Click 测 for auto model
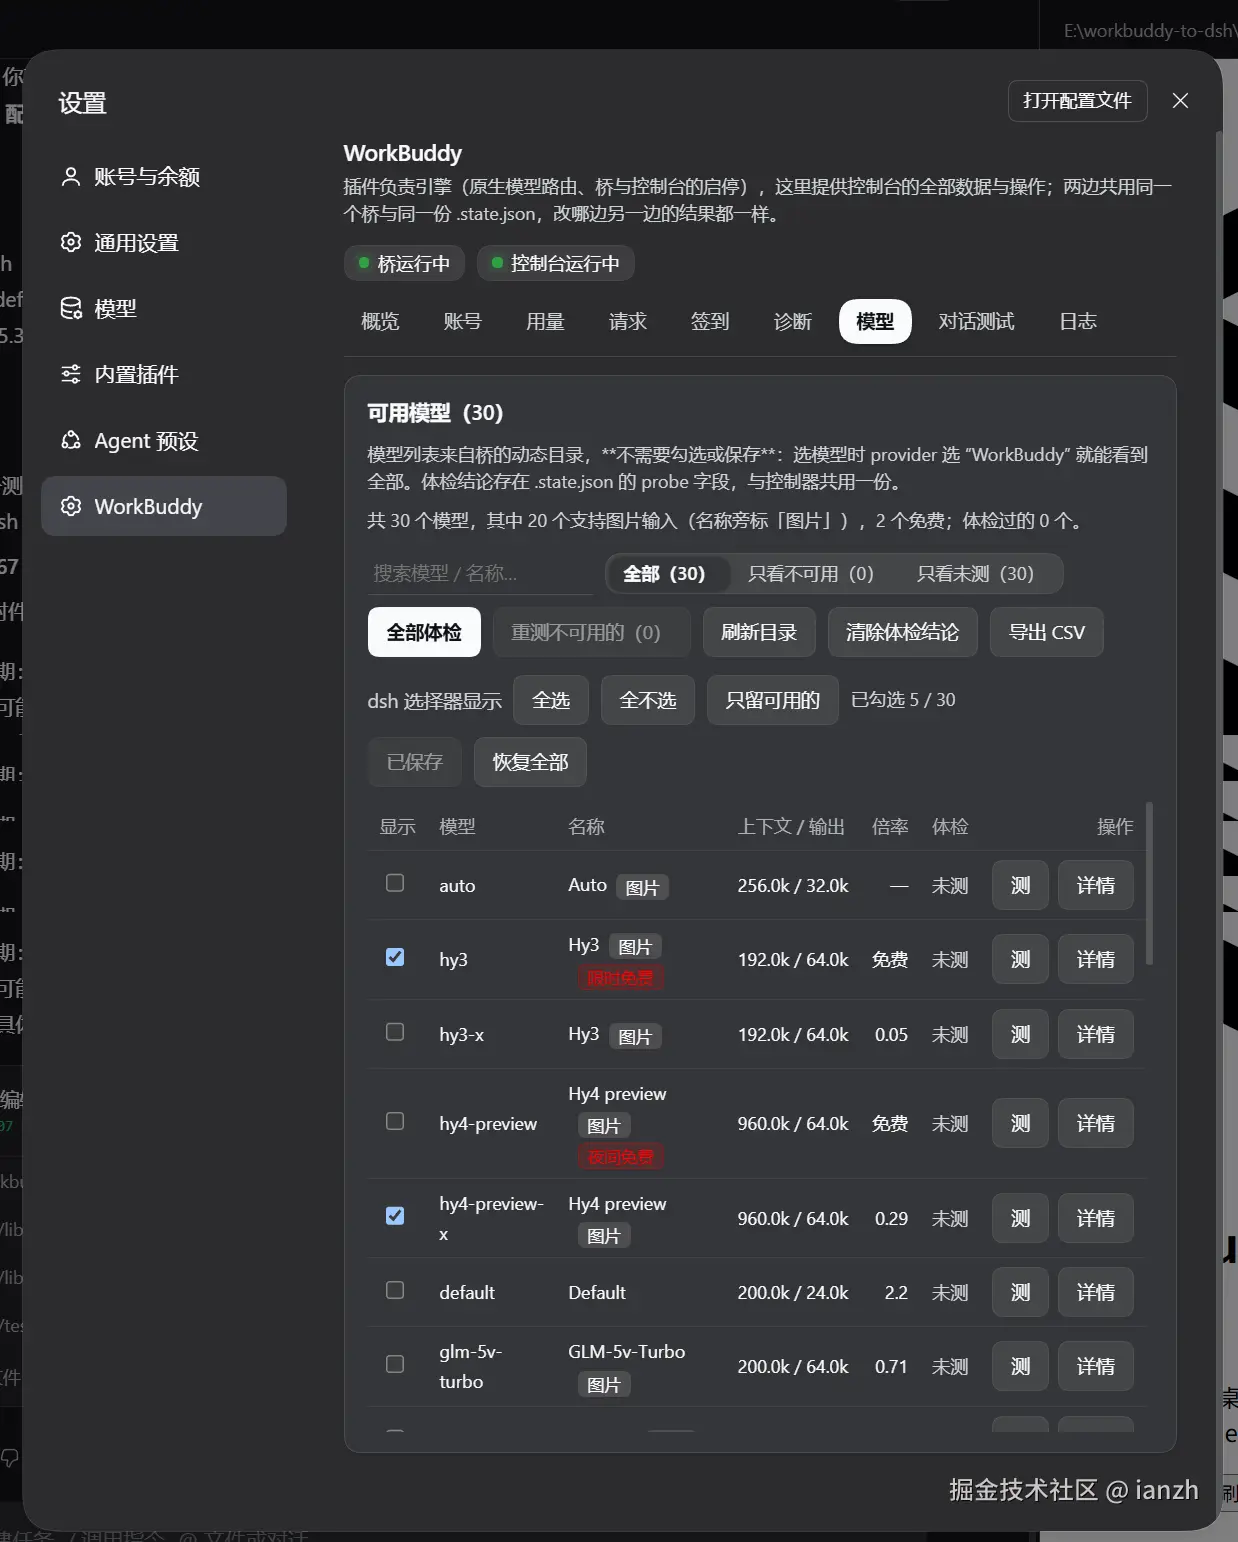The height and width of the screenshot is (1542, 1238). pyautogui.click(x=1020, y=885)
